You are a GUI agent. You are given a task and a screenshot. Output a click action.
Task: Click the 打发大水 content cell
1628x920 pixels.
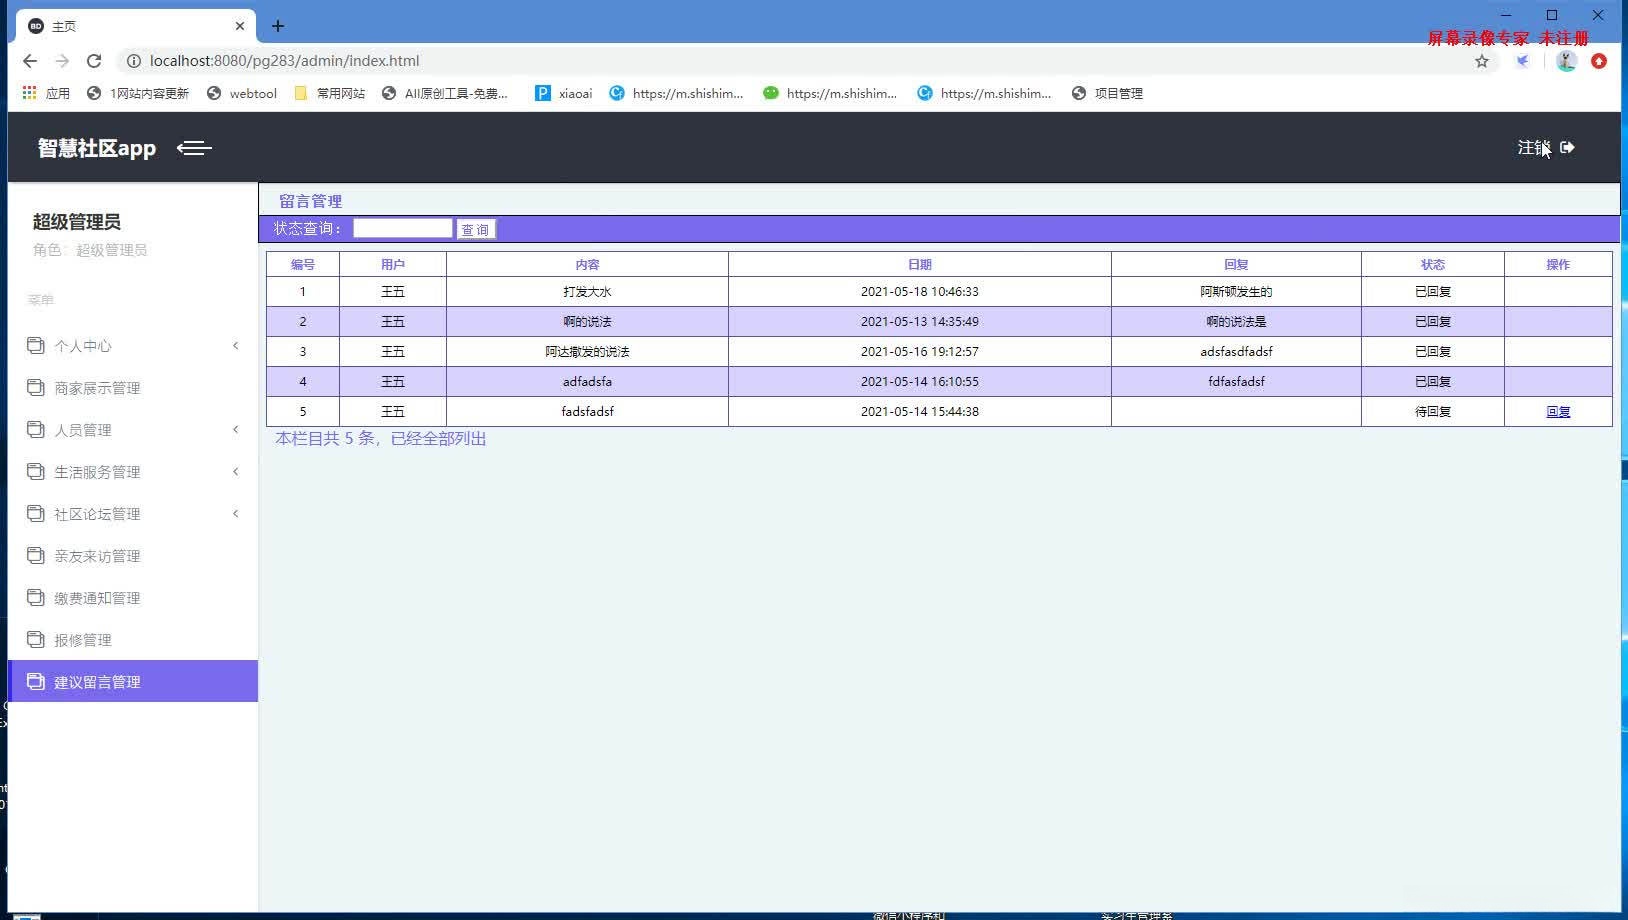tap(587, 291)
